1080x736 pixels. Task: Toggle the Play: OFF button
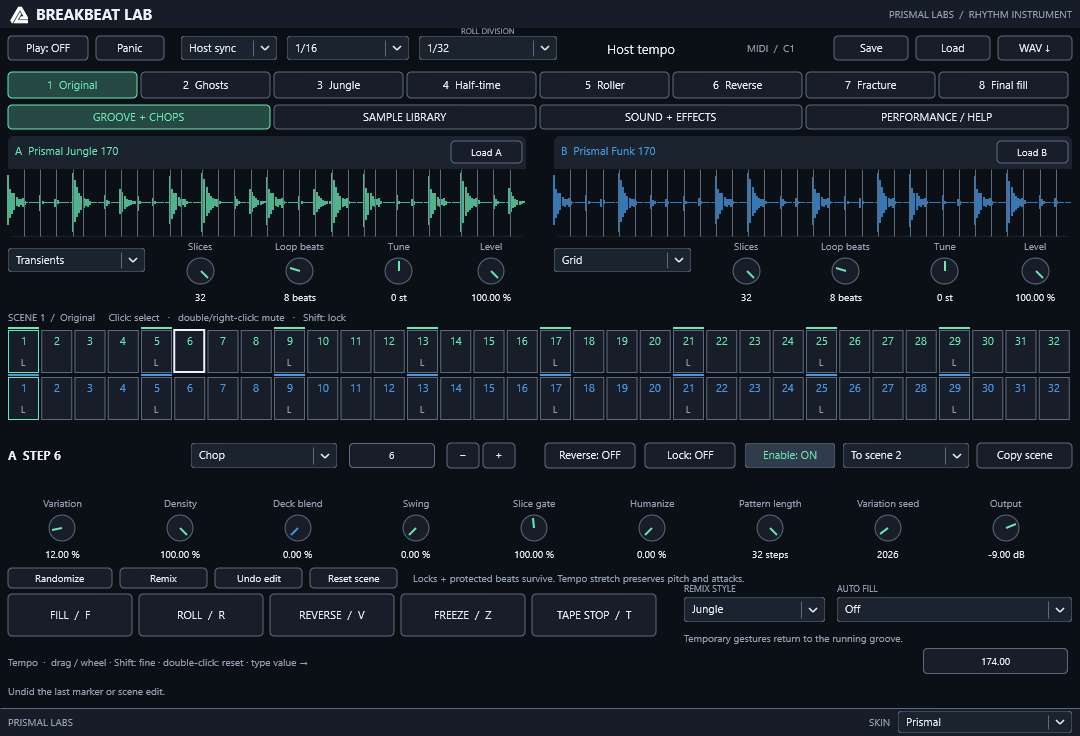[48, 48]
